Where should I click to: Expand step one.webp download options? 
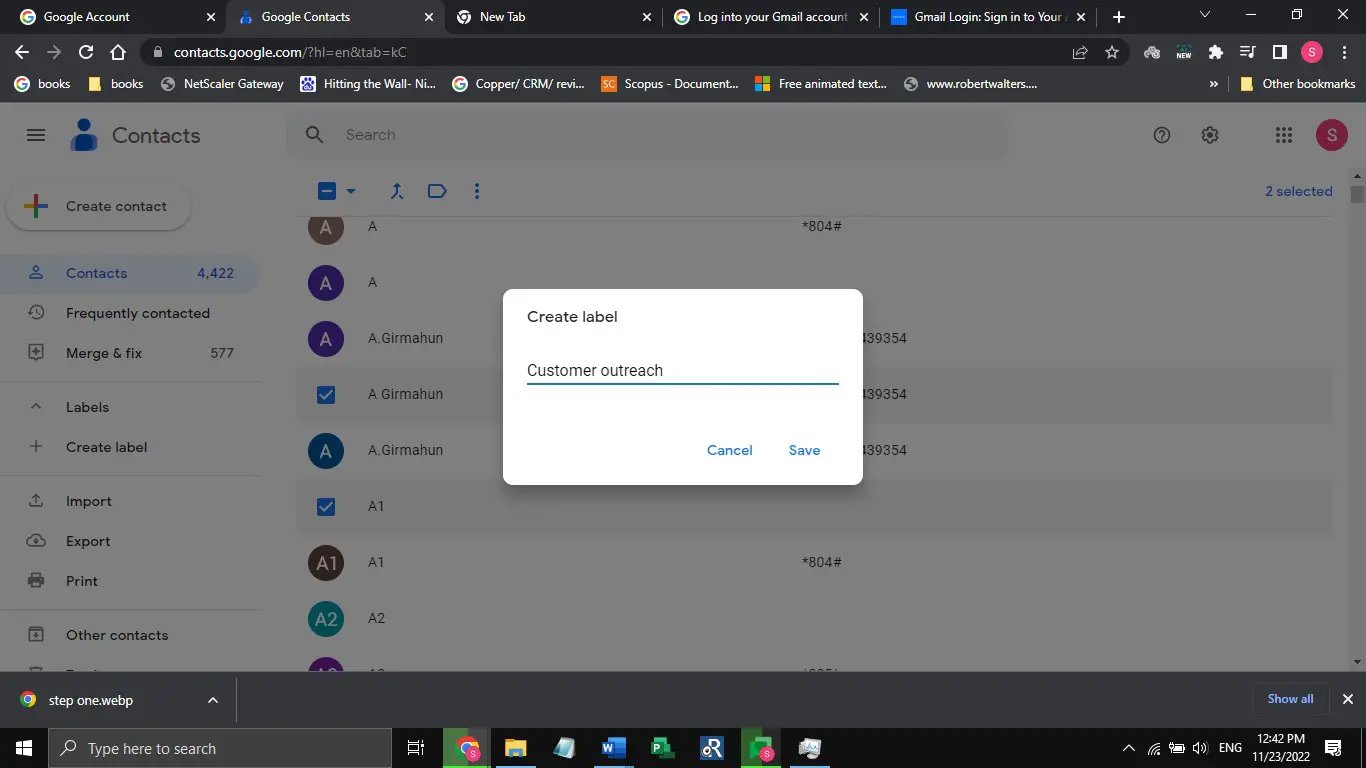point(213,700)
